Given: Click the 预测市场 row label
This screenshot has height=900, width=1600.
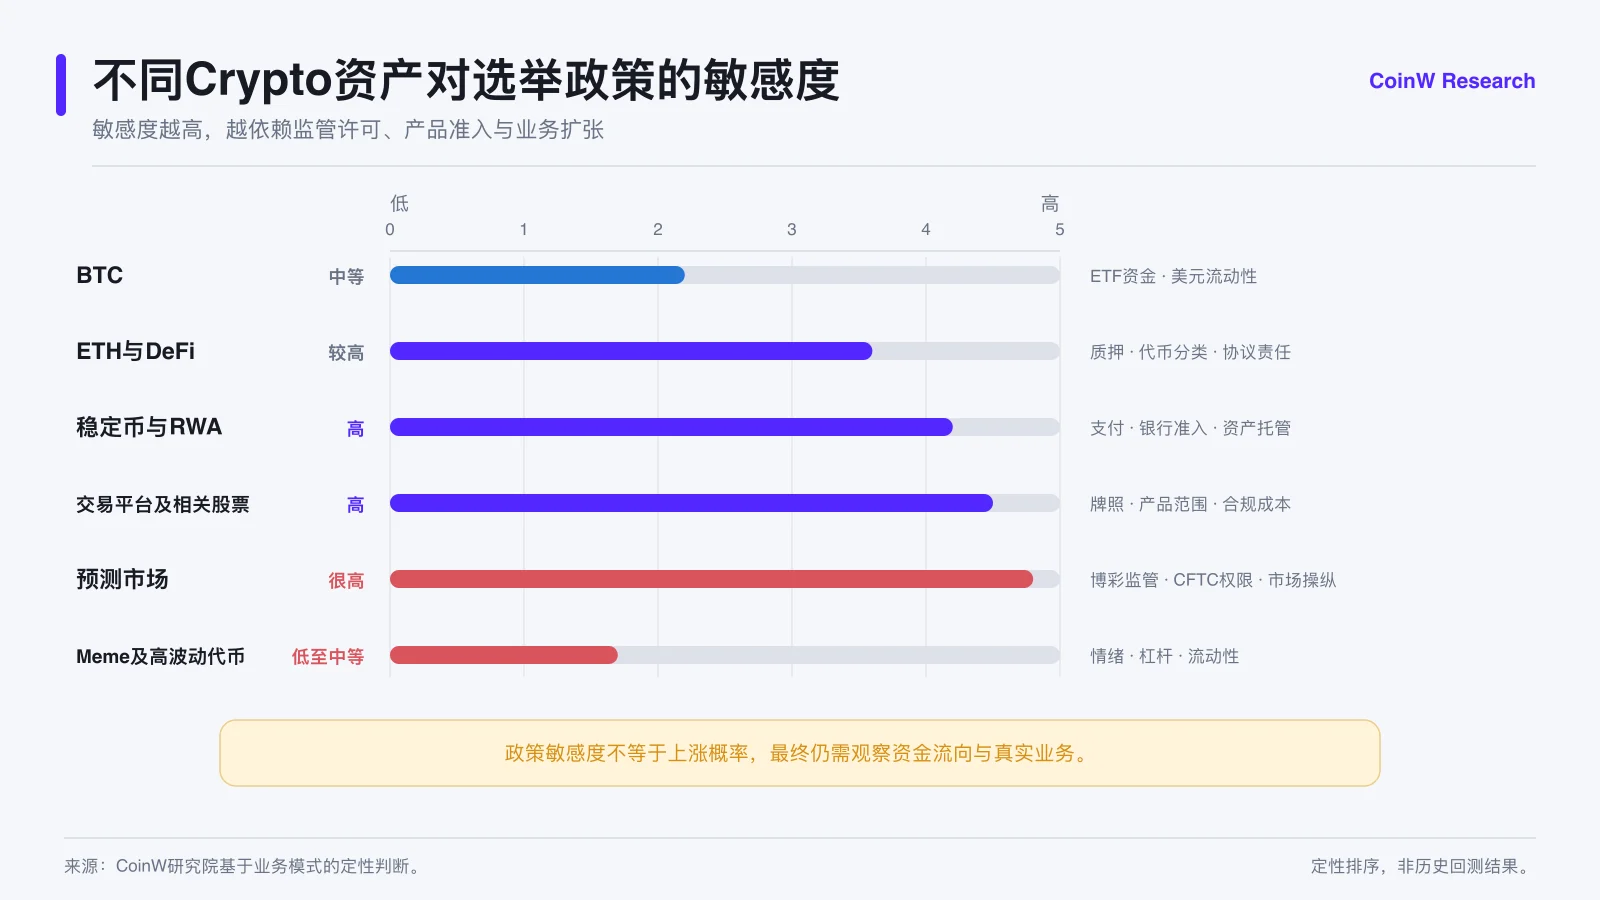Looking at the screenshot, I should (x=122, y=579).
